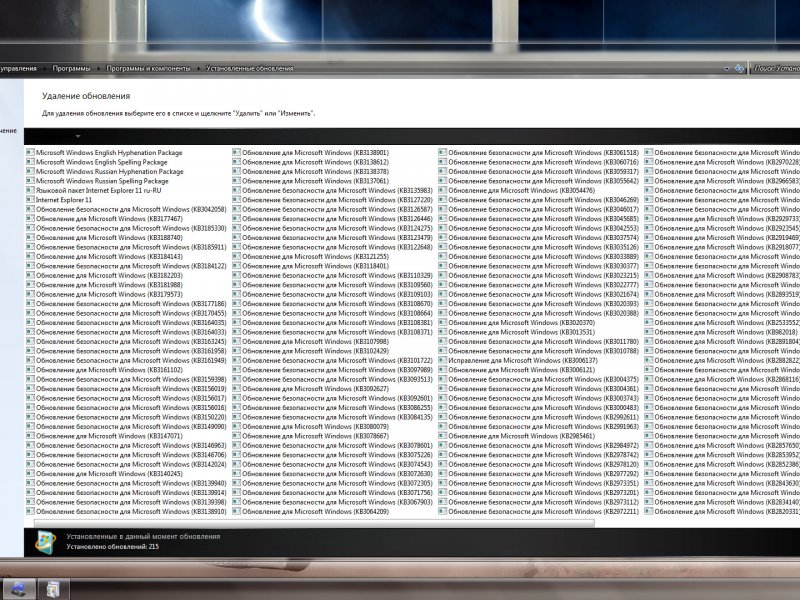Select security update KB3138910
The width and height of the screenshot is (800, 600).
point(127,511)
